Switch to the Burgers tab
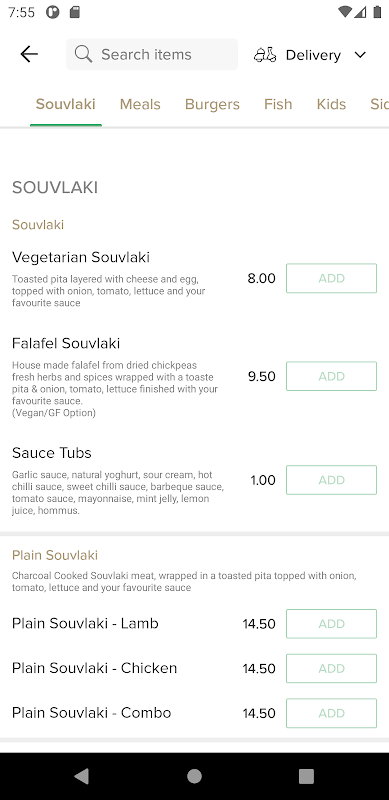Screen dimensions: 389x800 pyautogui.click(x=212, y=104)
